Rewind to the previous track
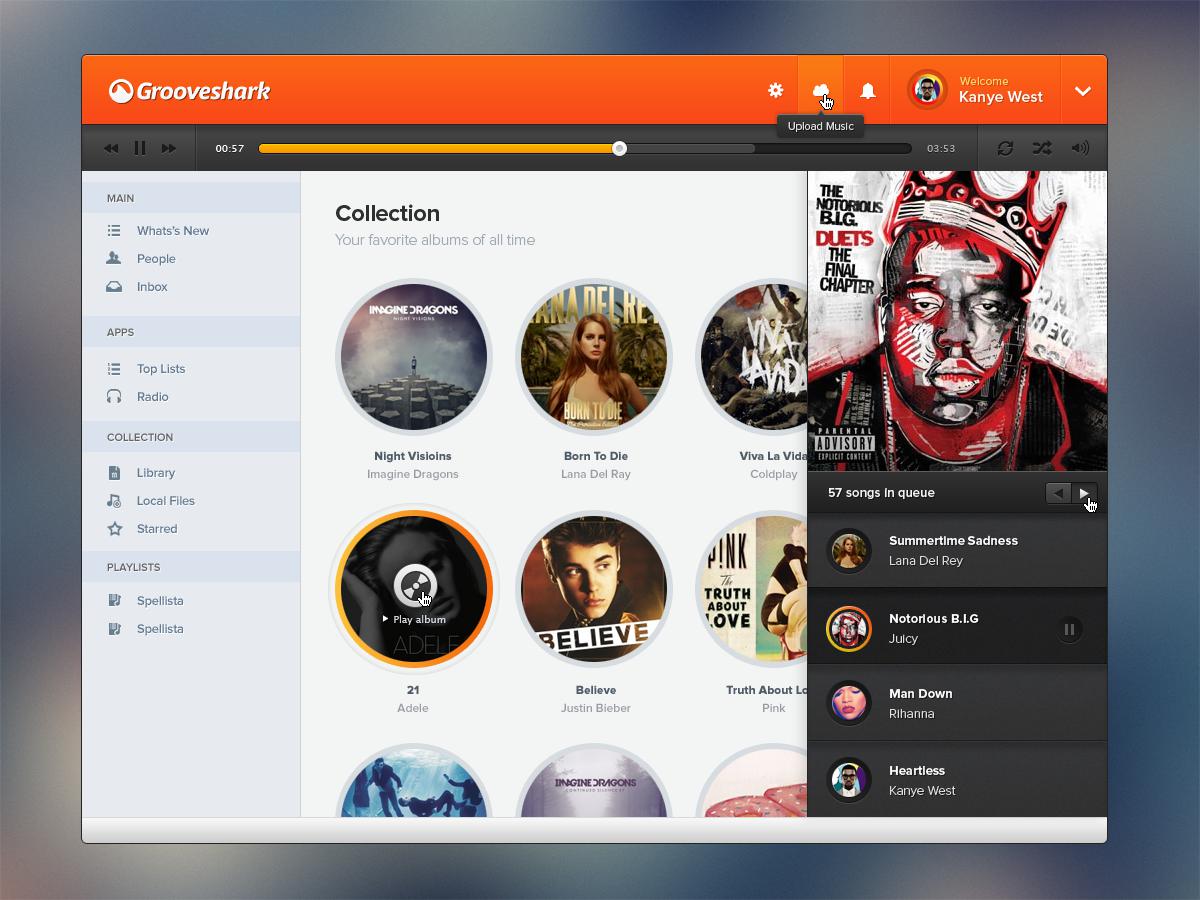Image resolution: width=1200 pixels, height=900 pixels. click(x=111, y=149)
